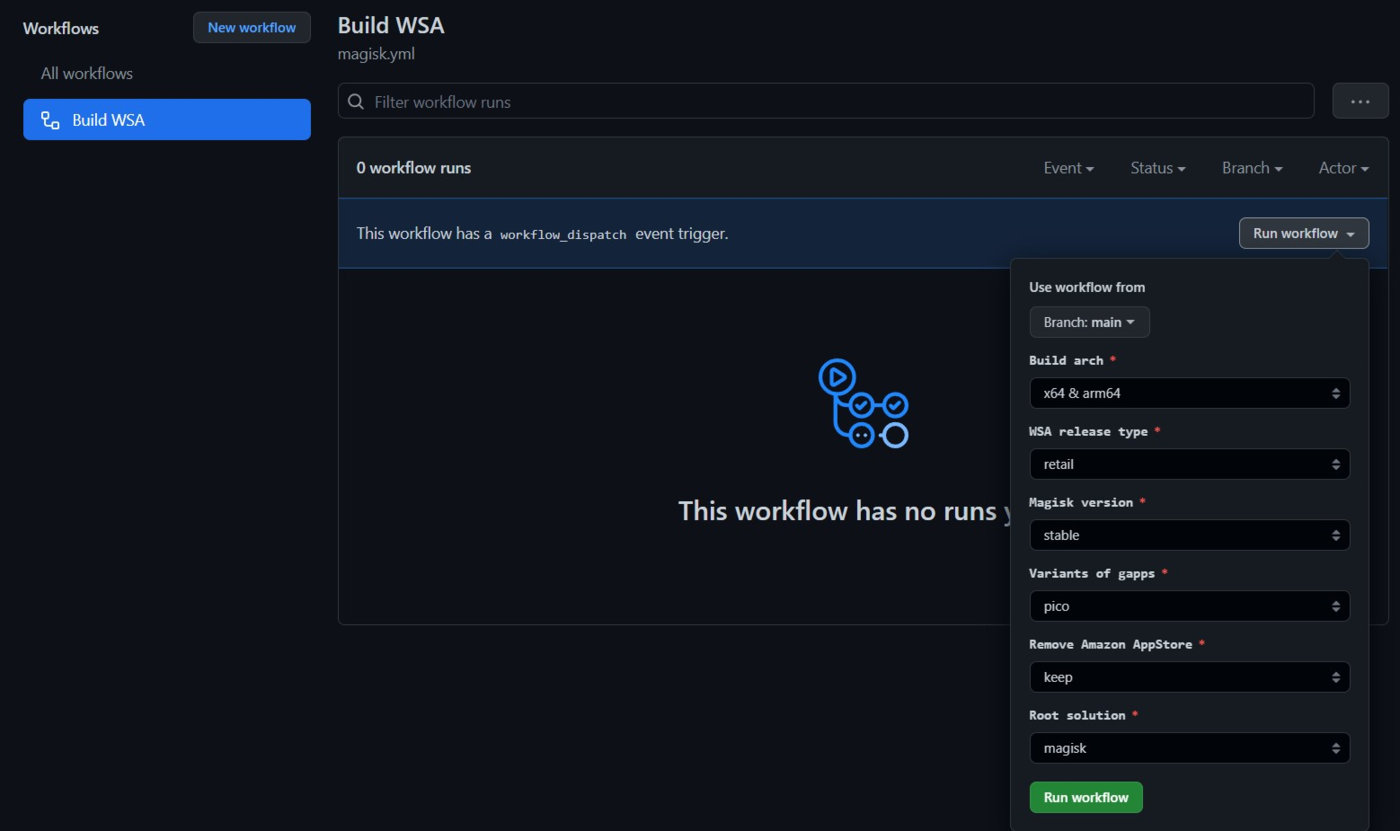Image resolution: width=1400 pixels, height=831 pixels.
Task: Open the Remove Amazon AppStore dropdown
Action: pyautogui.click(x=1190, y=677)
